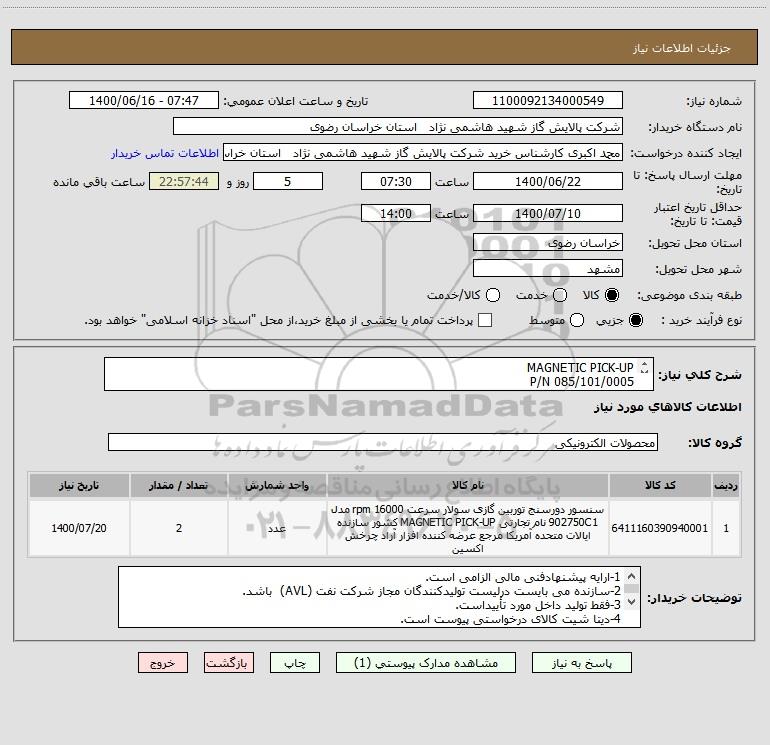Viewport: 770px width, 745px height.
Task: Click the buyer organization name field
Action: point(398,127)
